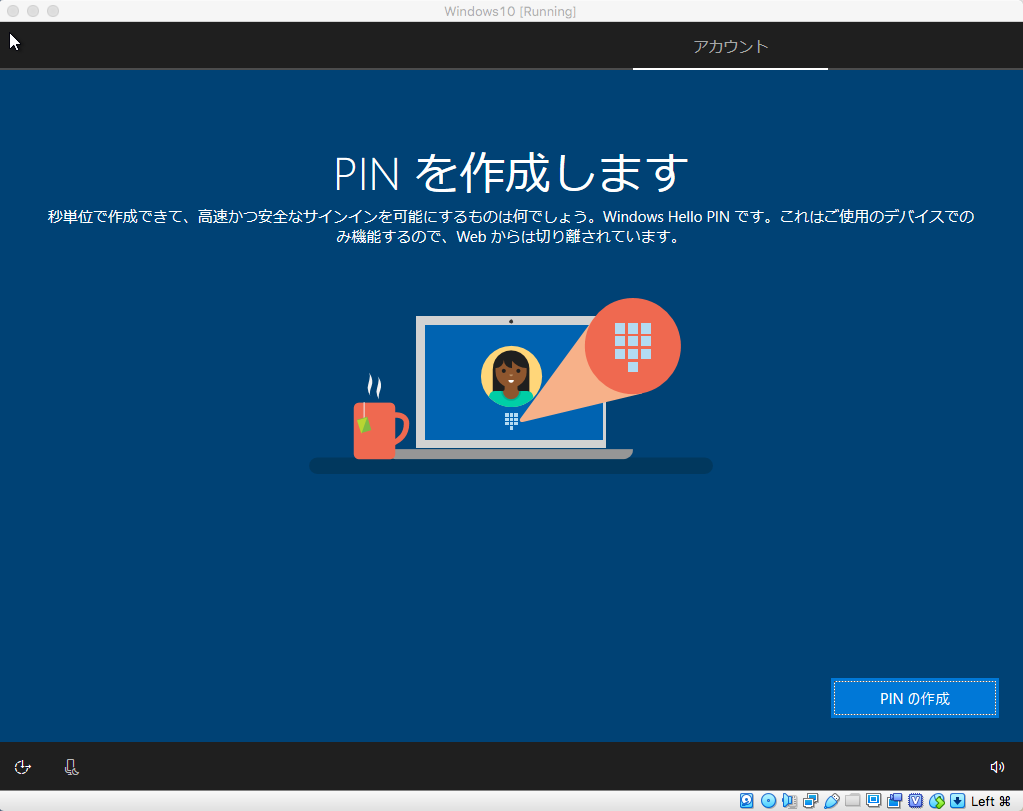The image size is (1023, 811).
Task: Click the VirtualBox USB devices icon
Action: point(832,801)
